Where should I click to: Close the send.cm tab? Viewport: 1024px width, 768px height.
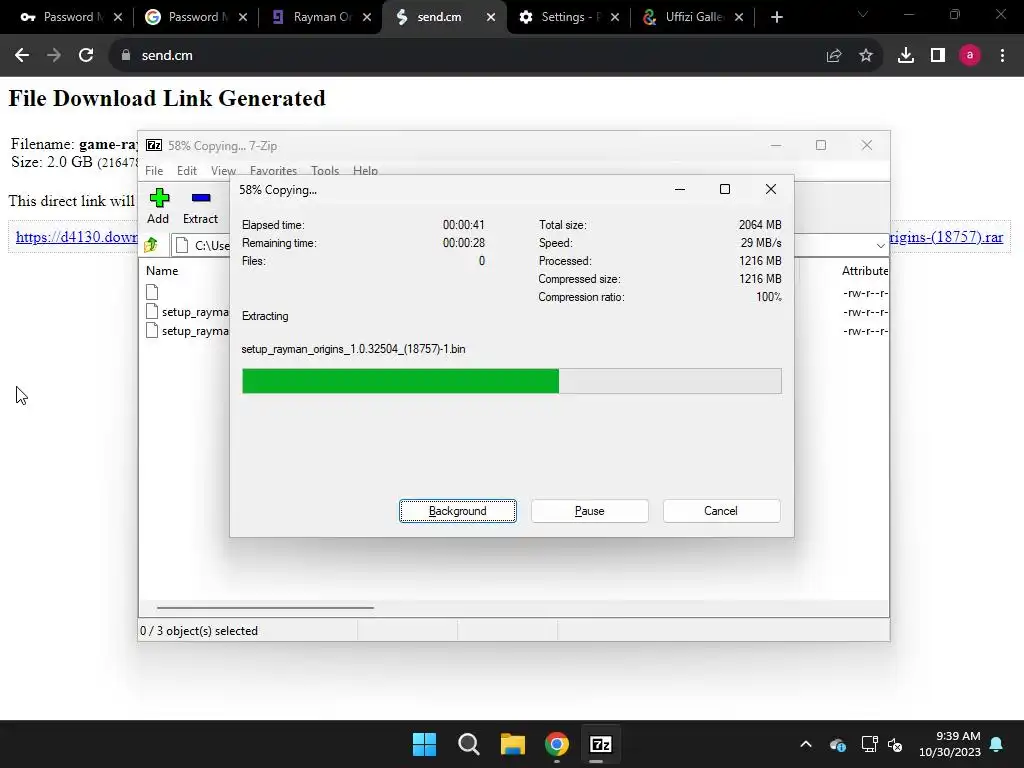coord(490,17)
